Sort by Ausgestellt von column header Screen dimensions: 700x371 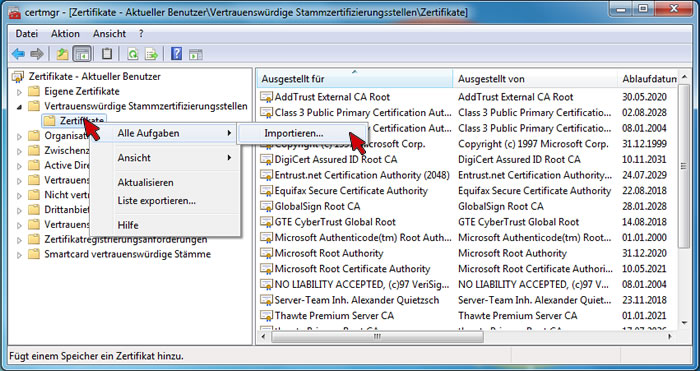[535, 79]
